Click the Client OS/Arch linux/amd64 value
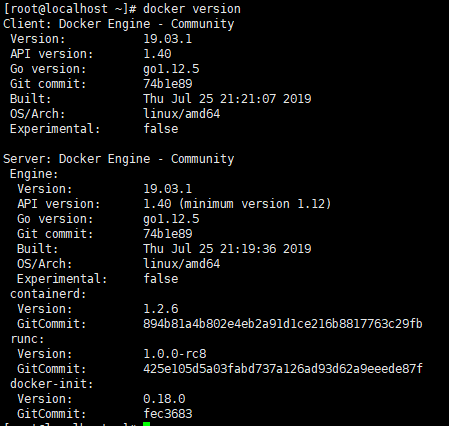Image resolution: width=449 pixels, height=426 pixels. coord(182,114)
